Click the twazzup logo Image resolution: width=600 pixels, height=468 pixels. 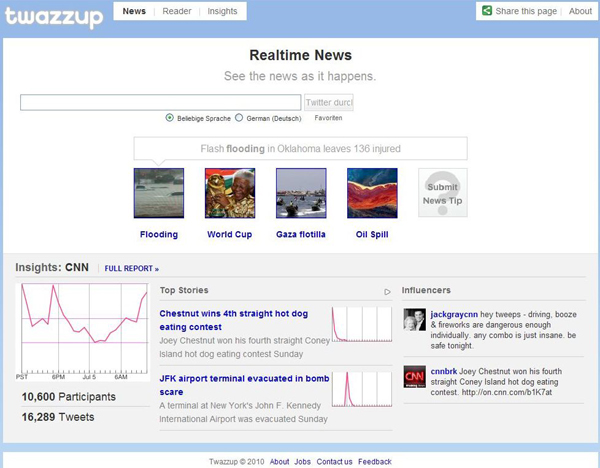(54, 17)
